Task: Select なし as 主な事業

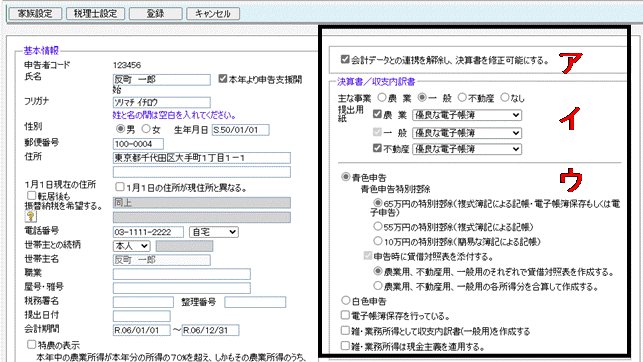Action: click(x=505, y=97)
